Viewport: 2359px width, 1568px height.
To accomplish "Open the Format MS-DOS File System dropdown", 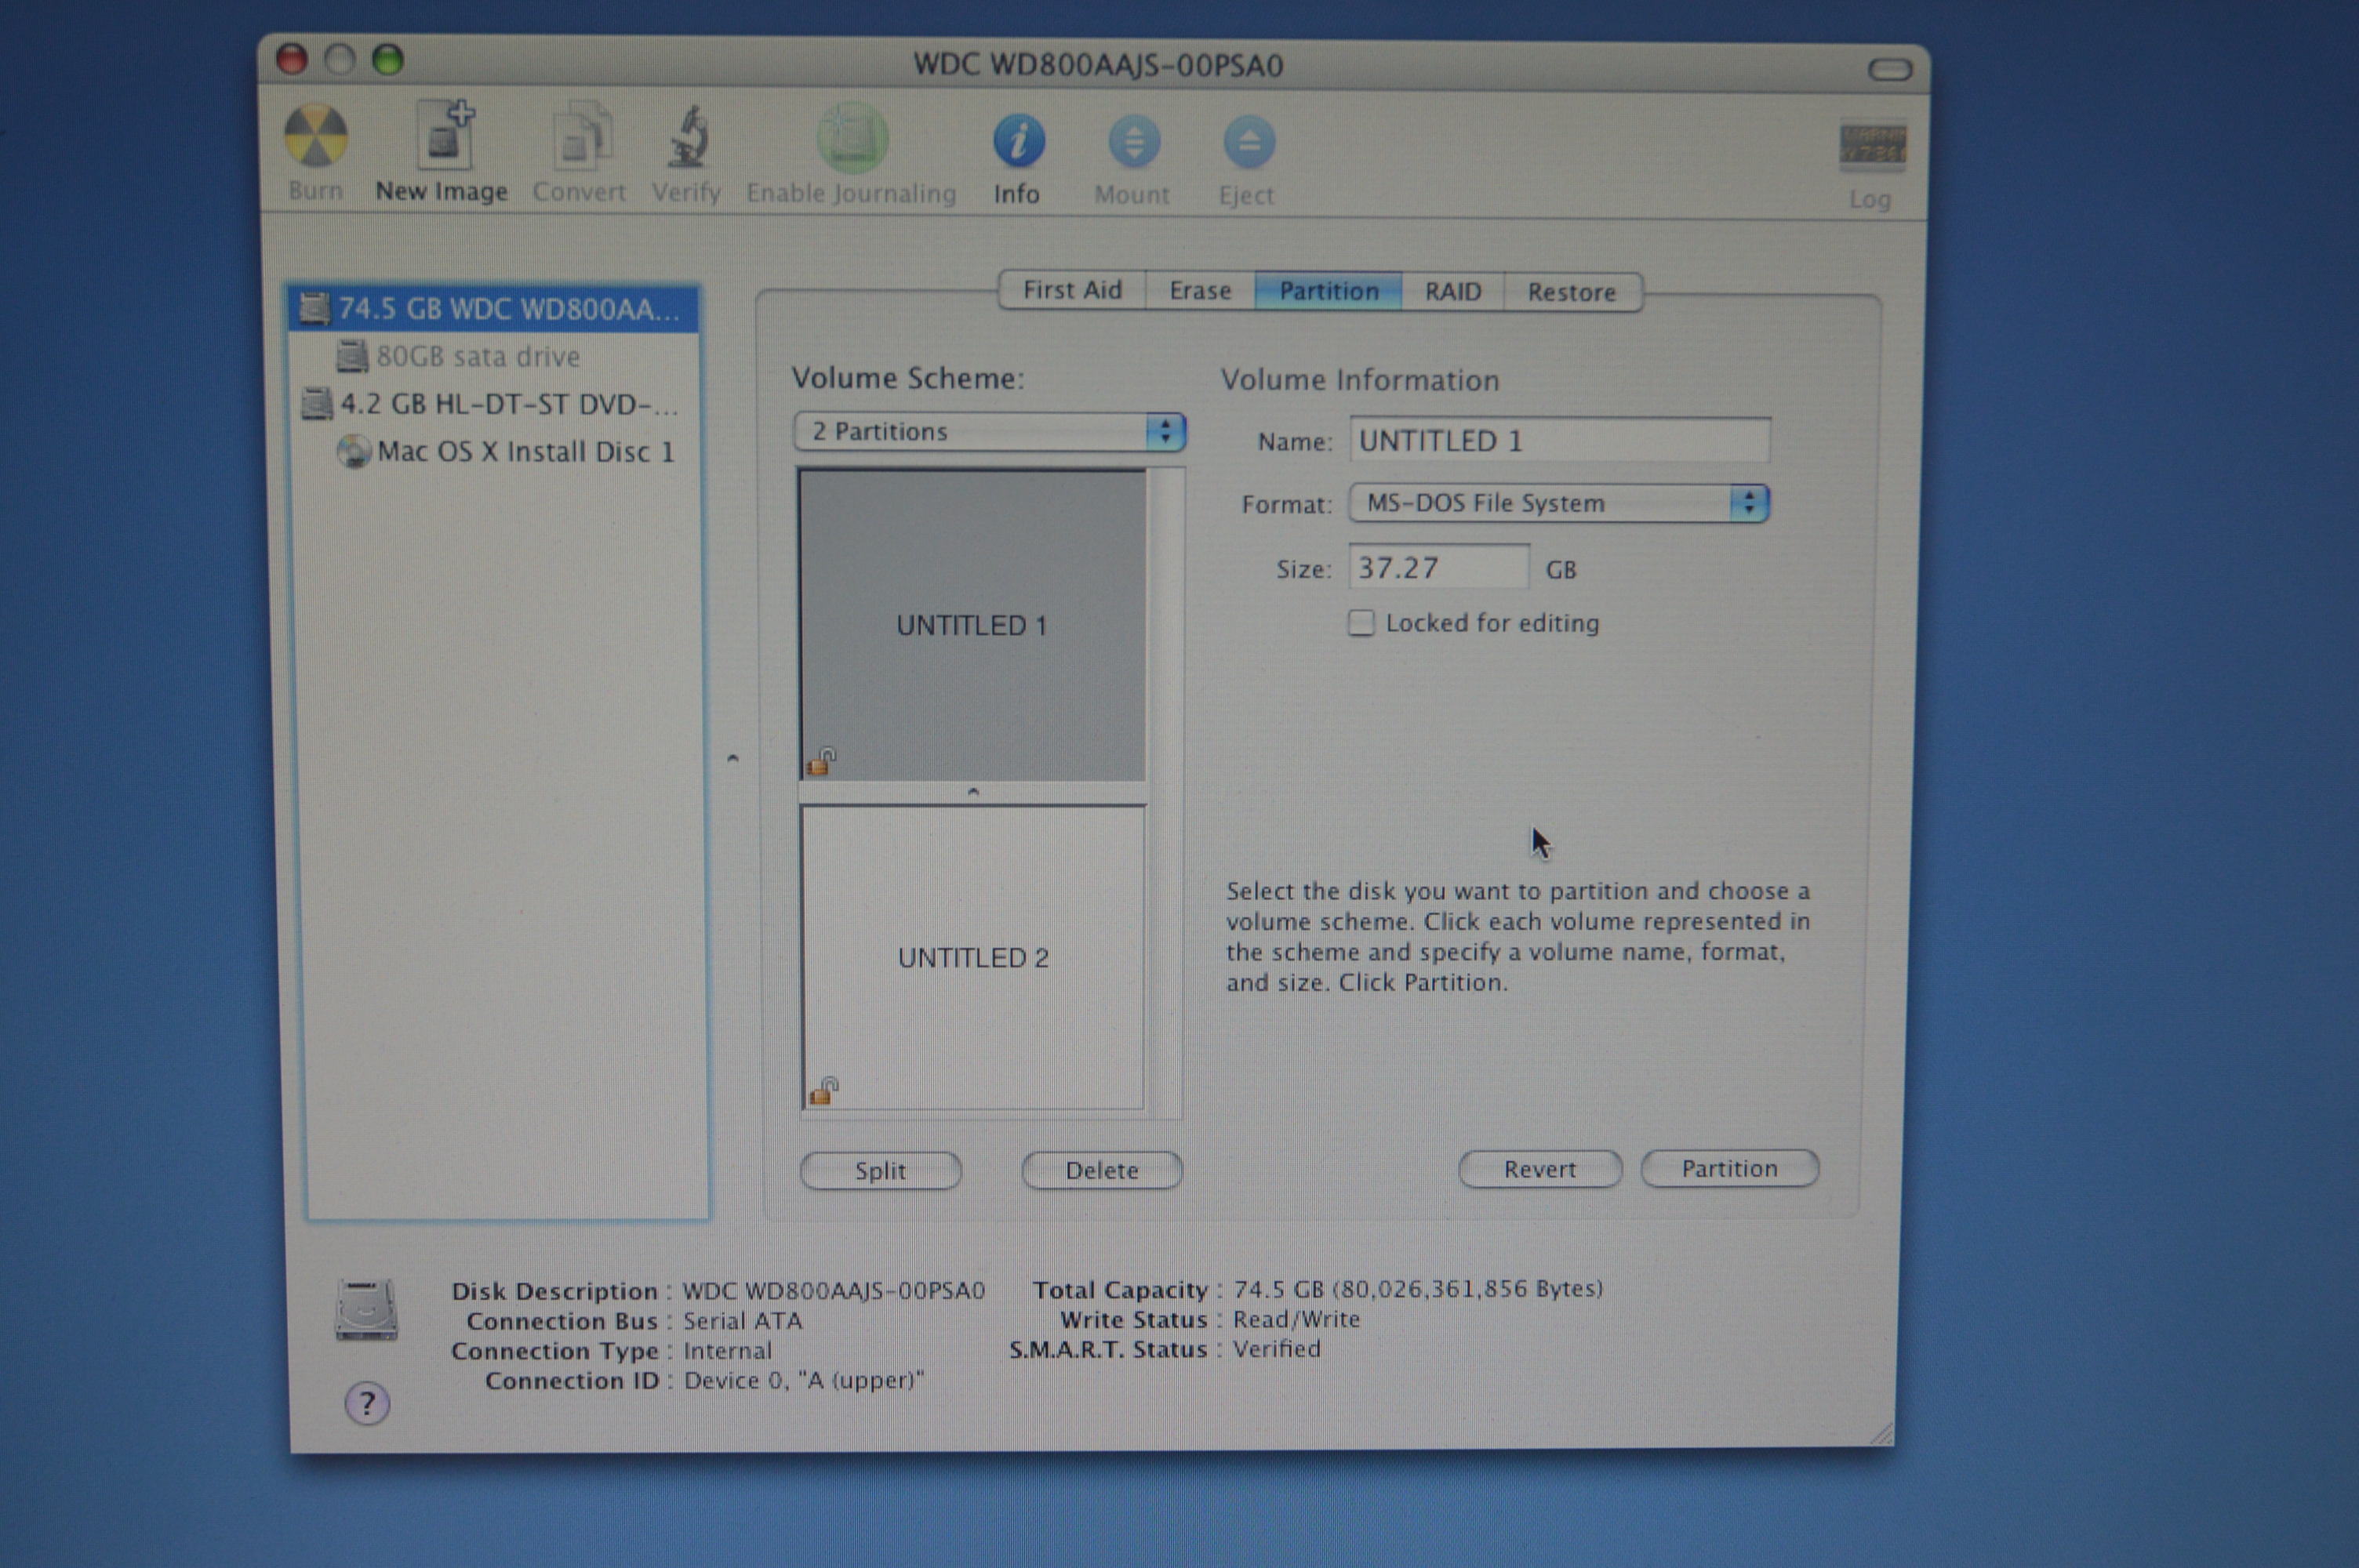I will click(x=1559, y=503).
